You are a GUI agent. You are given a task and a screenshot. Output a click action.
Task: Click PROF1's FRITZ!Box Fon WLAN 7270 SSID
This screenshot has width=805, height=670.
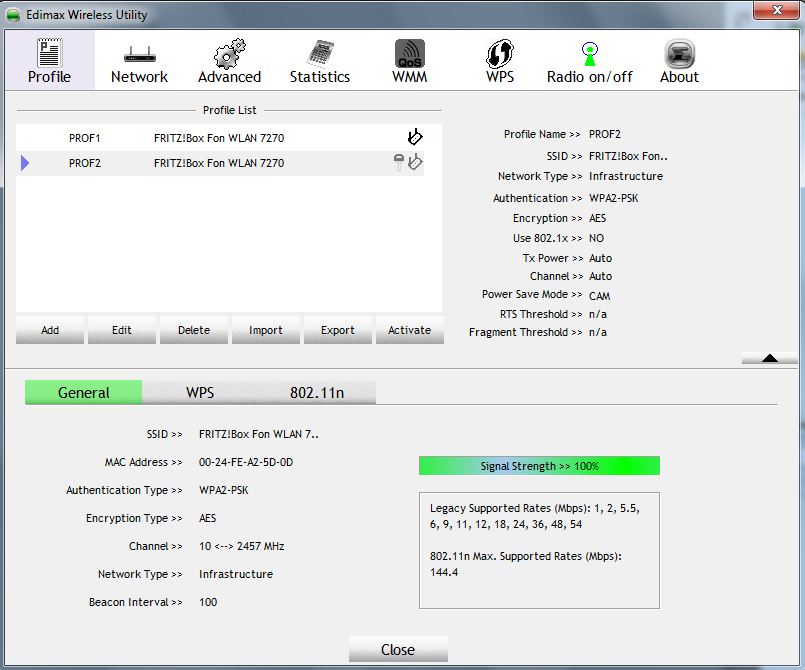pyautogui.click(x=219, y=138)
